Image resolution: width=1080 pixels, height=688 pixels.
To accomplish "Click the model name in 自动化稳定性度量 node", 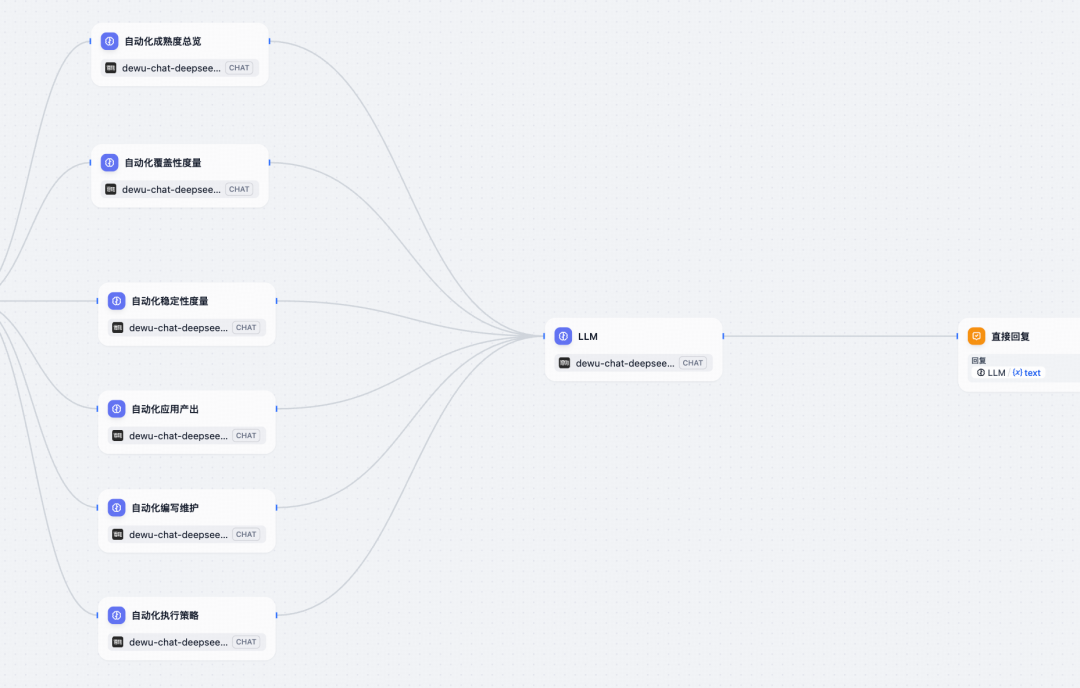I will 178,328.
